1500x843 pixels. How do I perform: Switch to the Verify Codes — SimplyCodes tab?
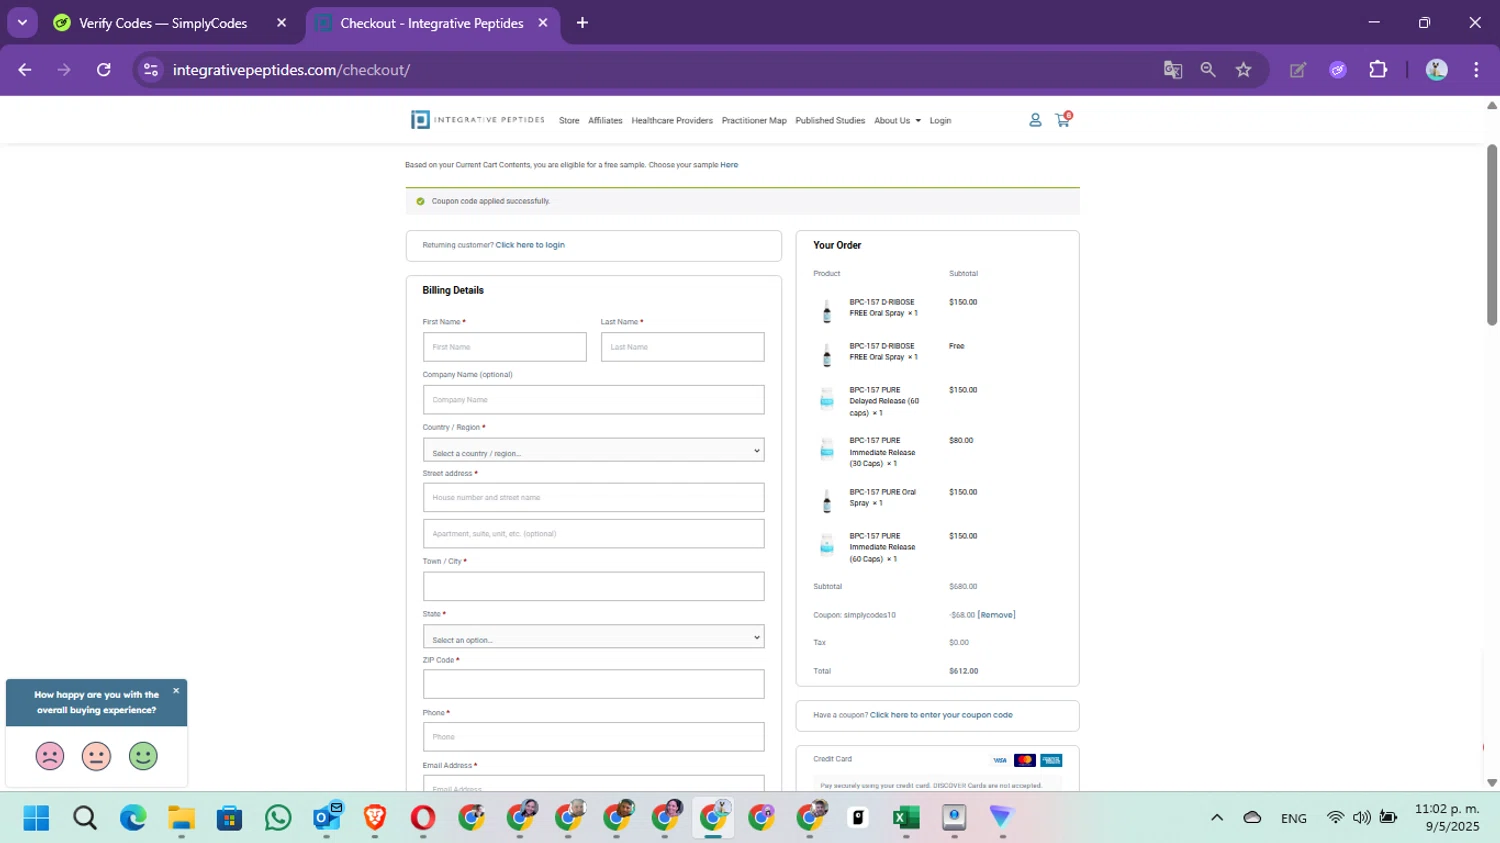163,23
